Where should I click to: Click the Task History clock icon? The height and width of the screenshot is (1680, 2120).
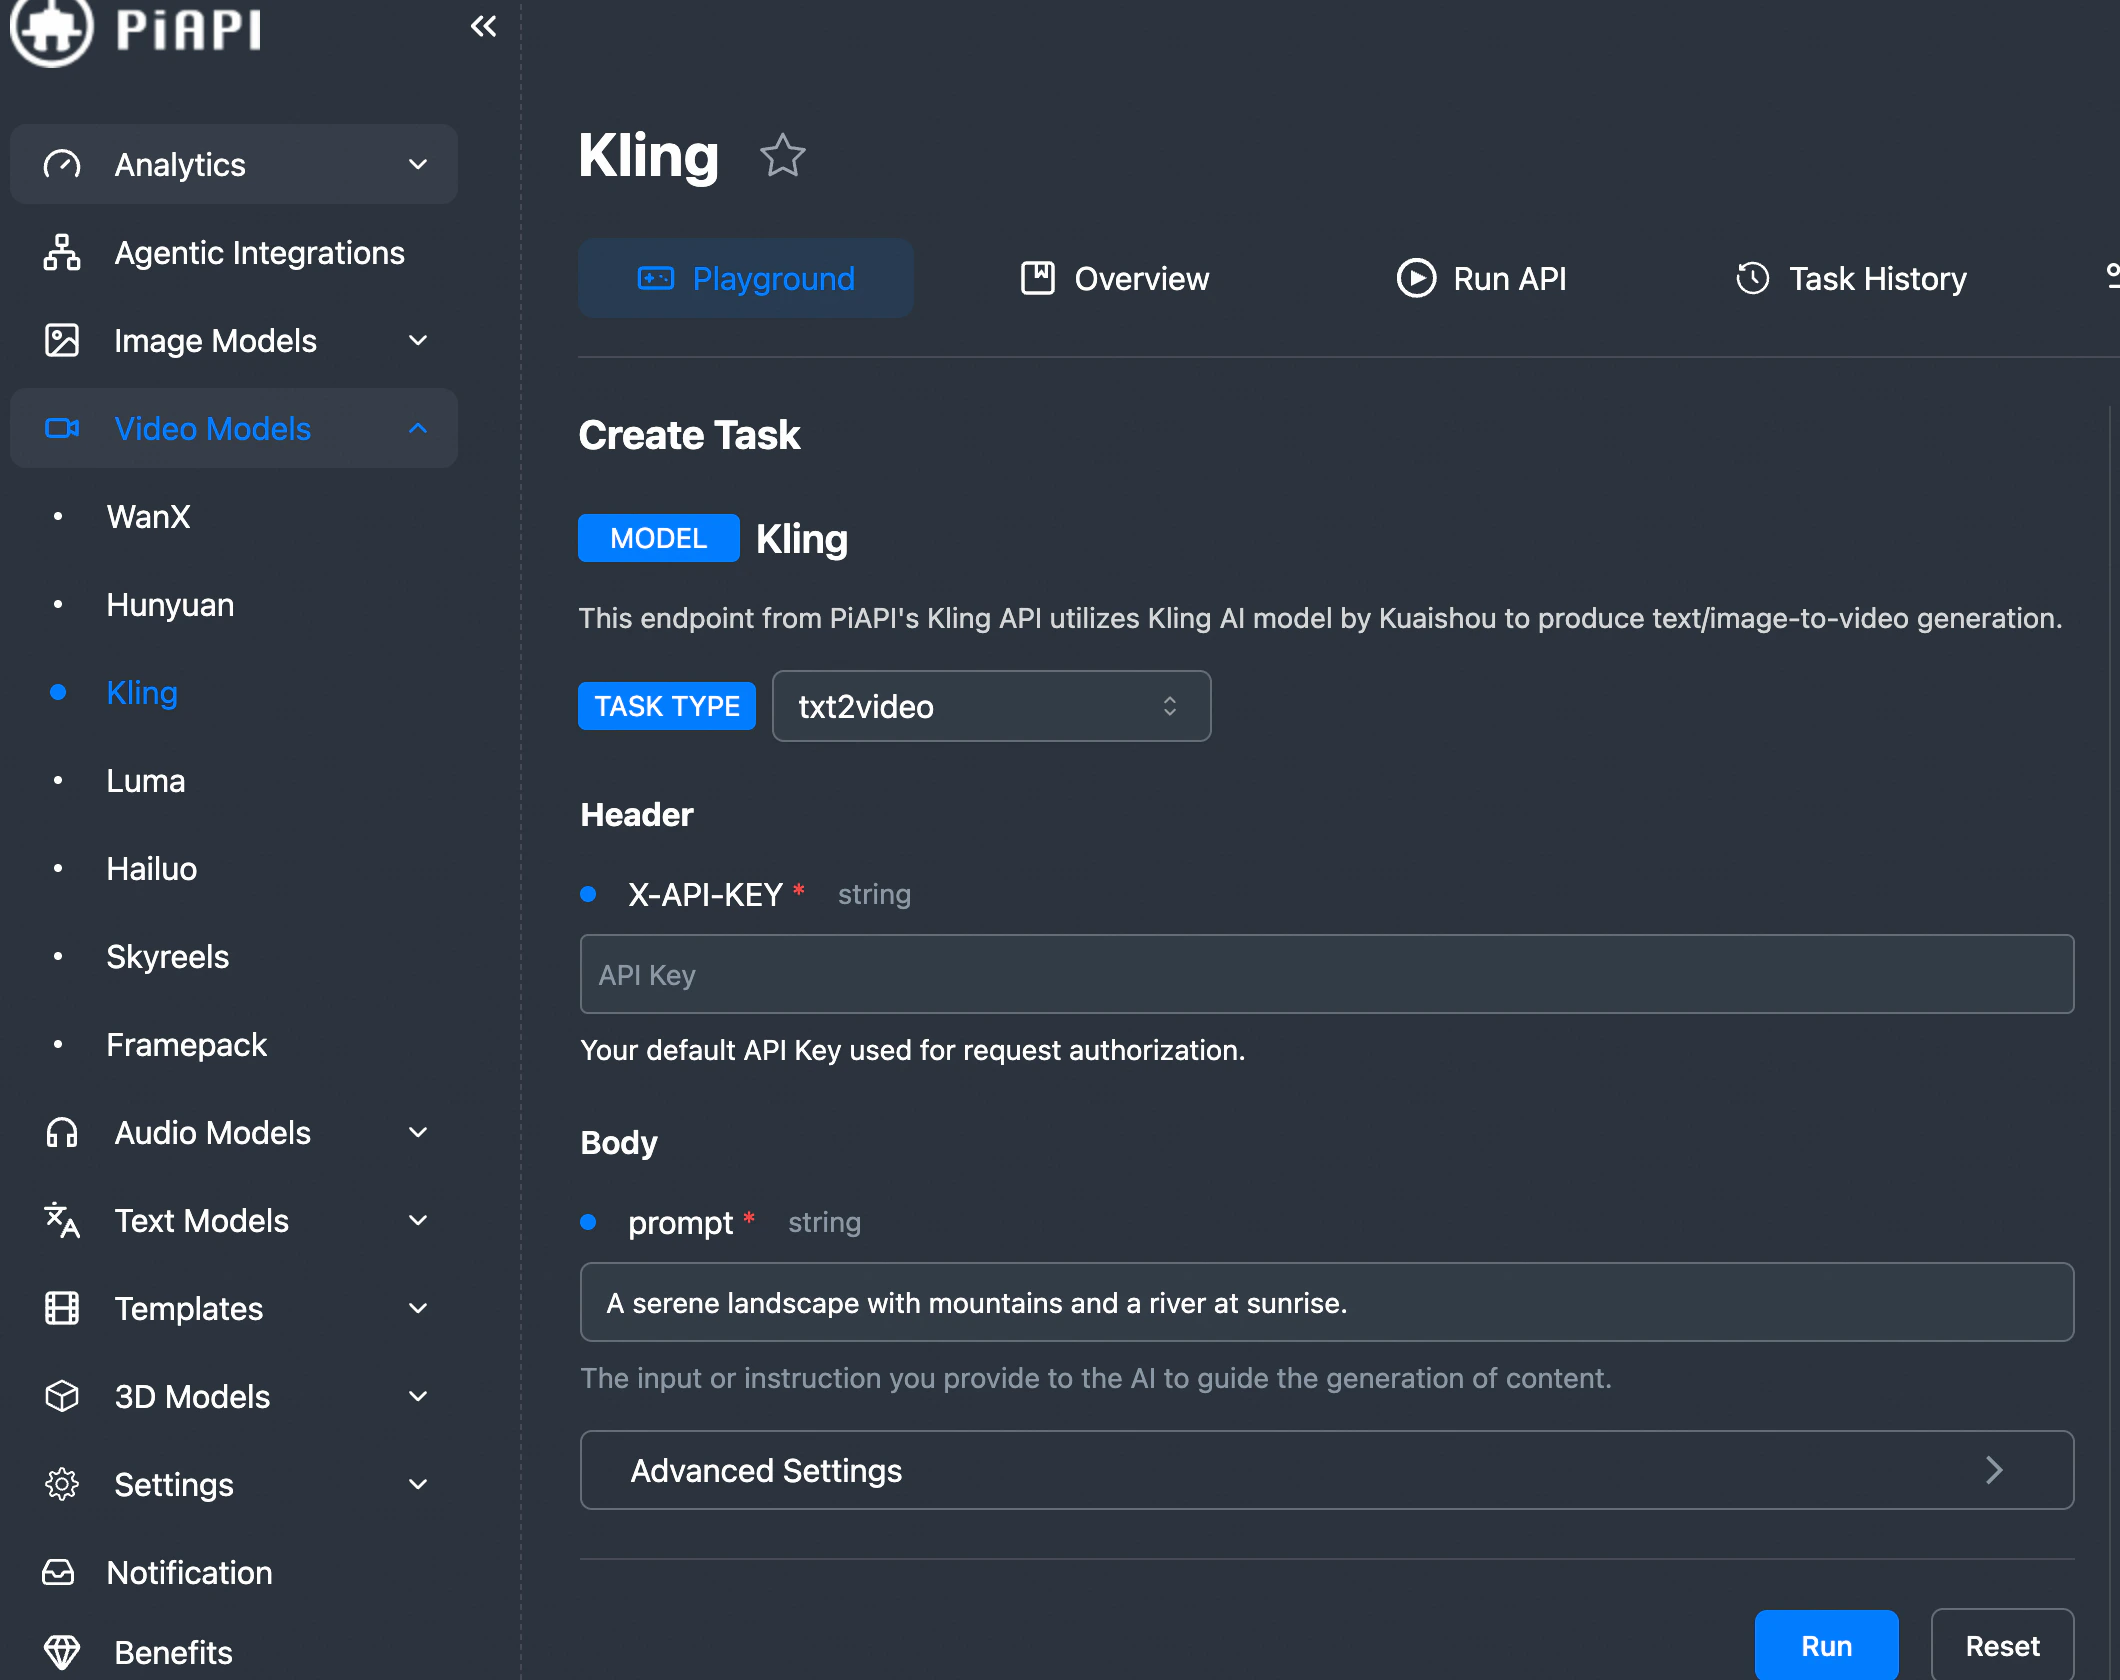1753,278
